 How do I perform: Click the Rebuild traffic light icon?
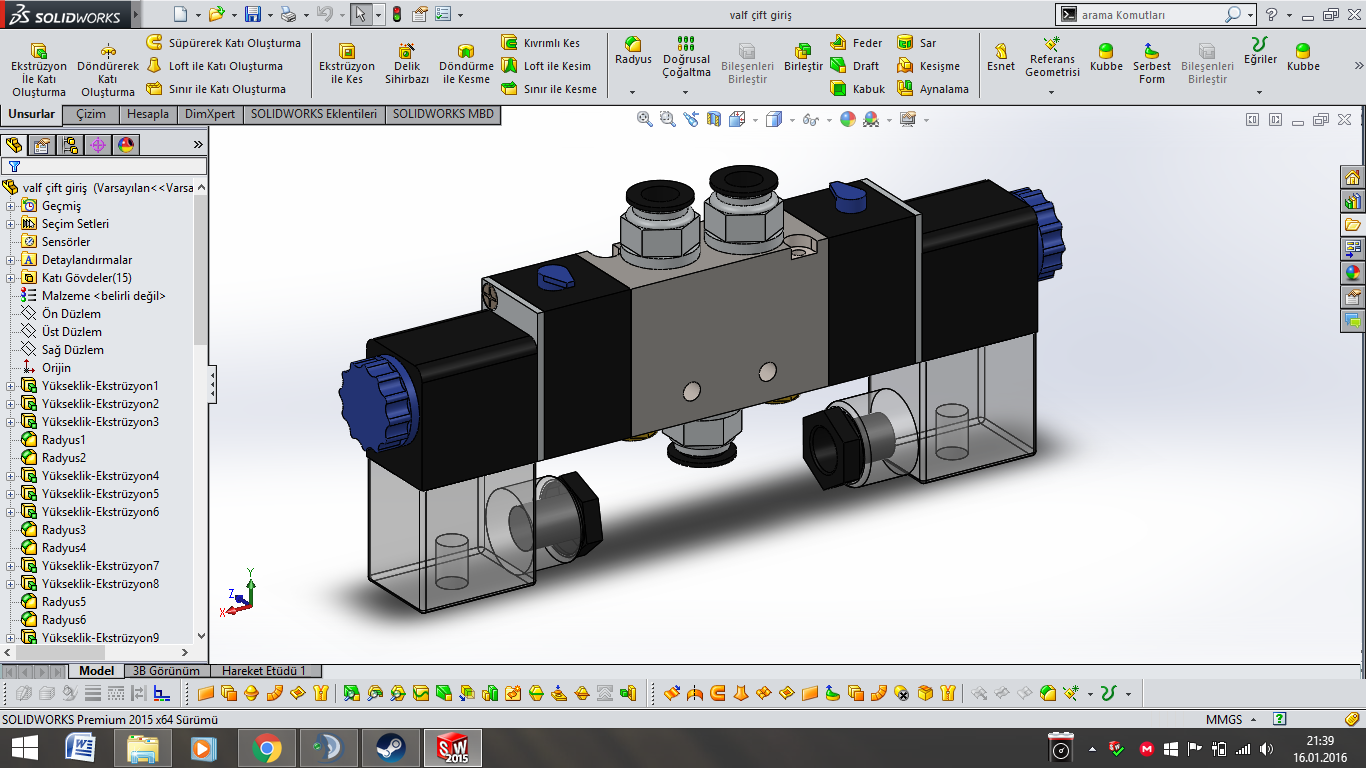(396, 14)
